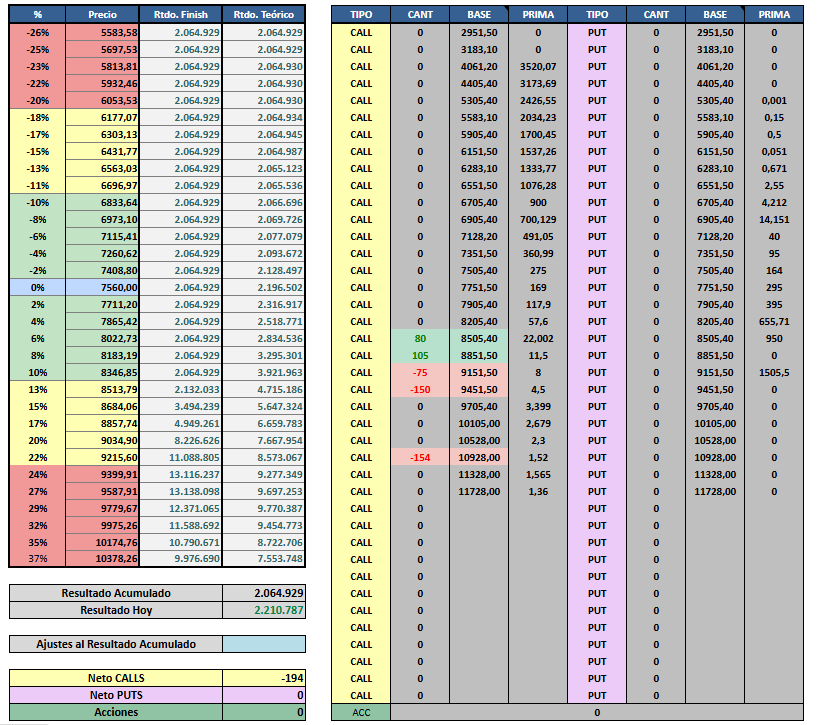Click CALL prima value 1,36
Image resolution: width=817 pixels, height=725 pixels.
coord(538,491)
